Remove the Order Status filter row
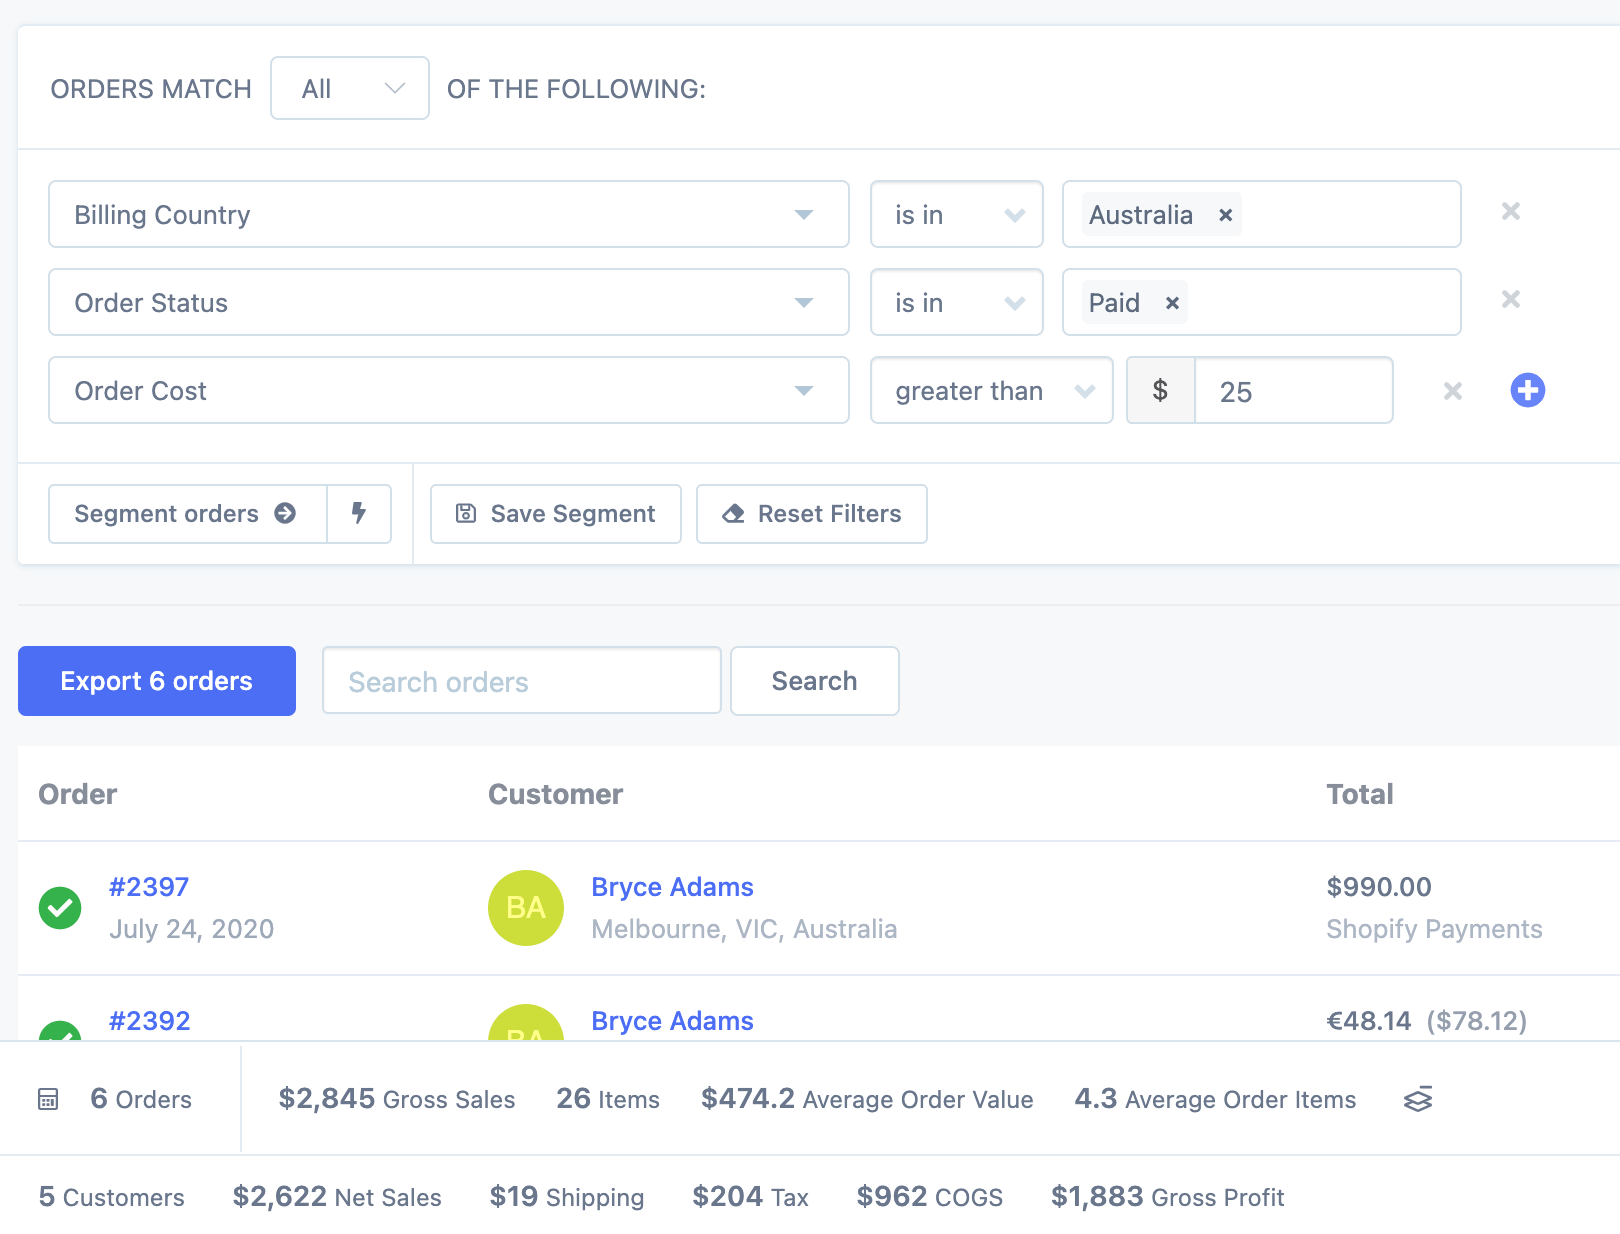The image size is (1620, 1234). [1510, 300]
